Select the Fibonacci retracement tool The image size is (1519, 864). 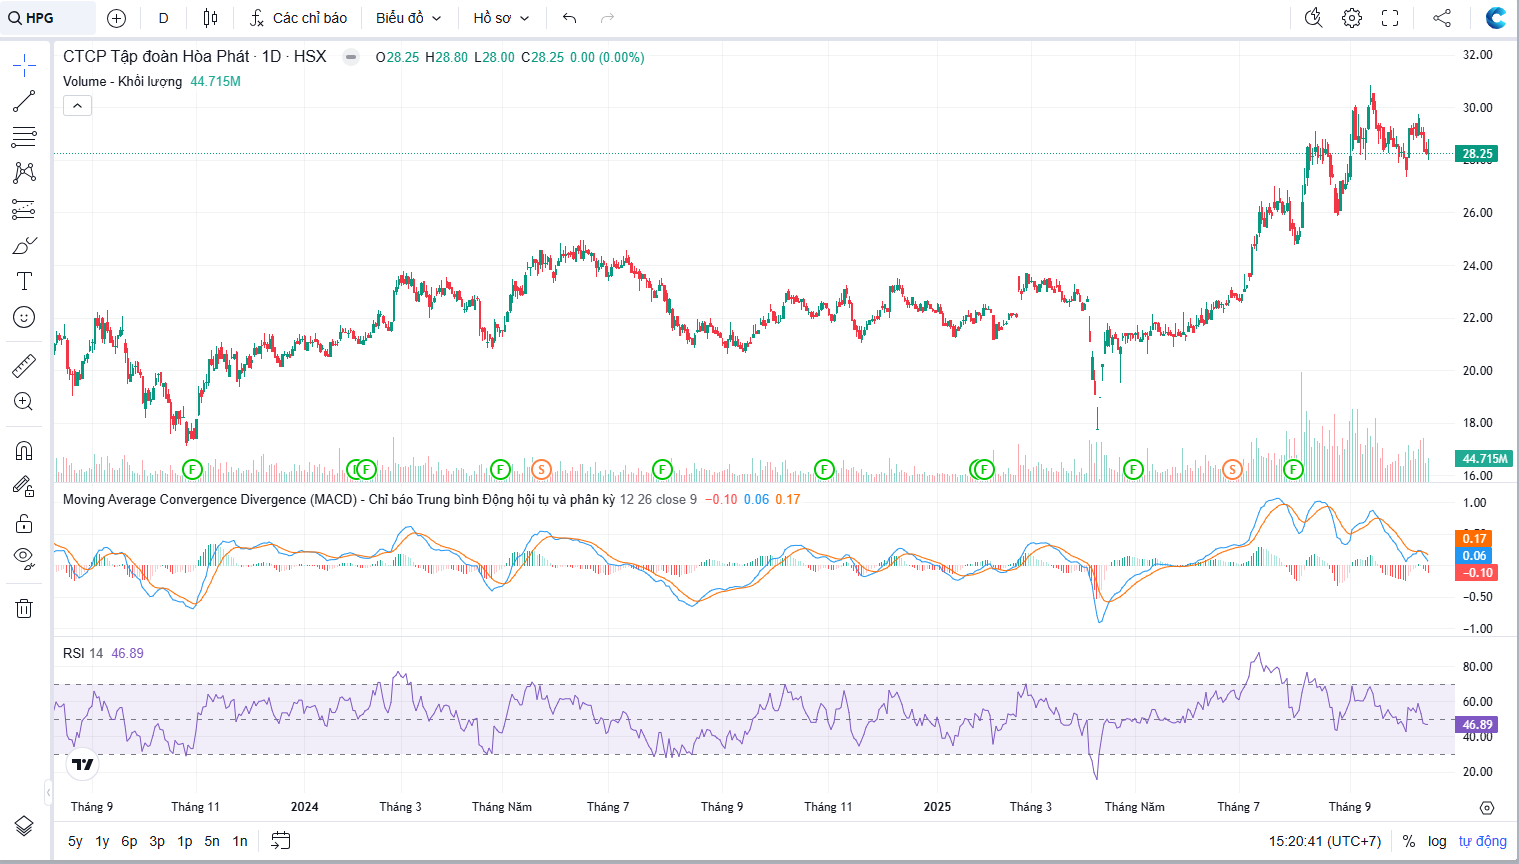tap(24, 137)
